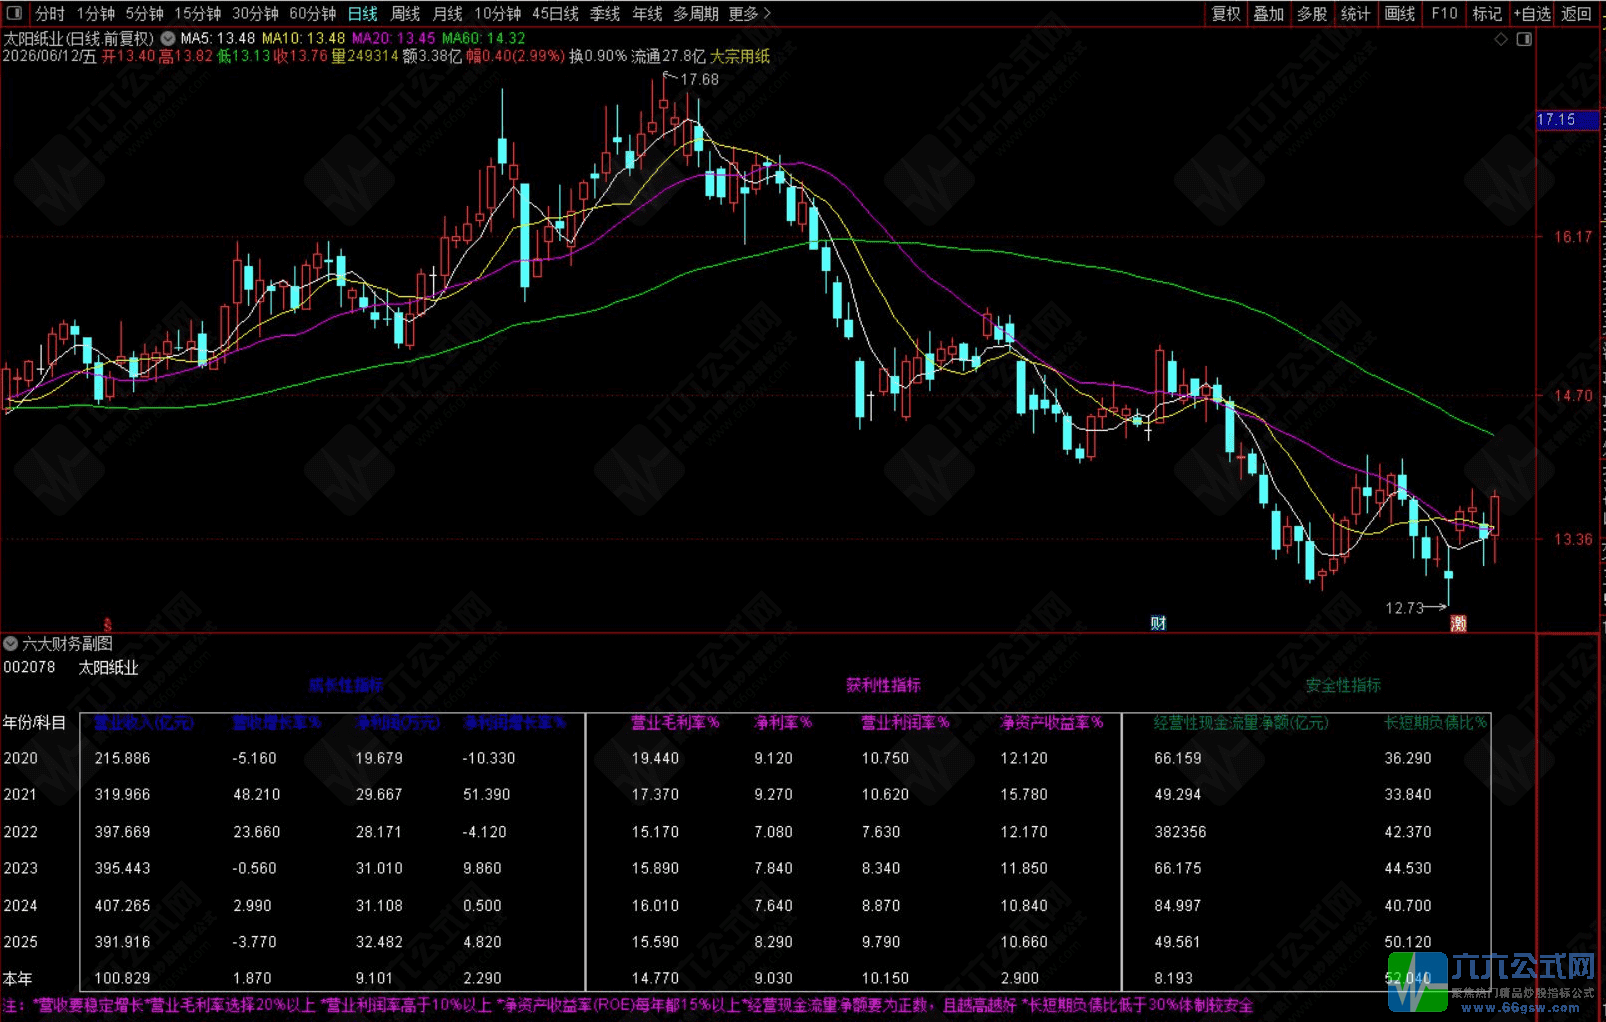
Task: Click the 84.997 cash flow value for 2024
Action: [1177, 905]
